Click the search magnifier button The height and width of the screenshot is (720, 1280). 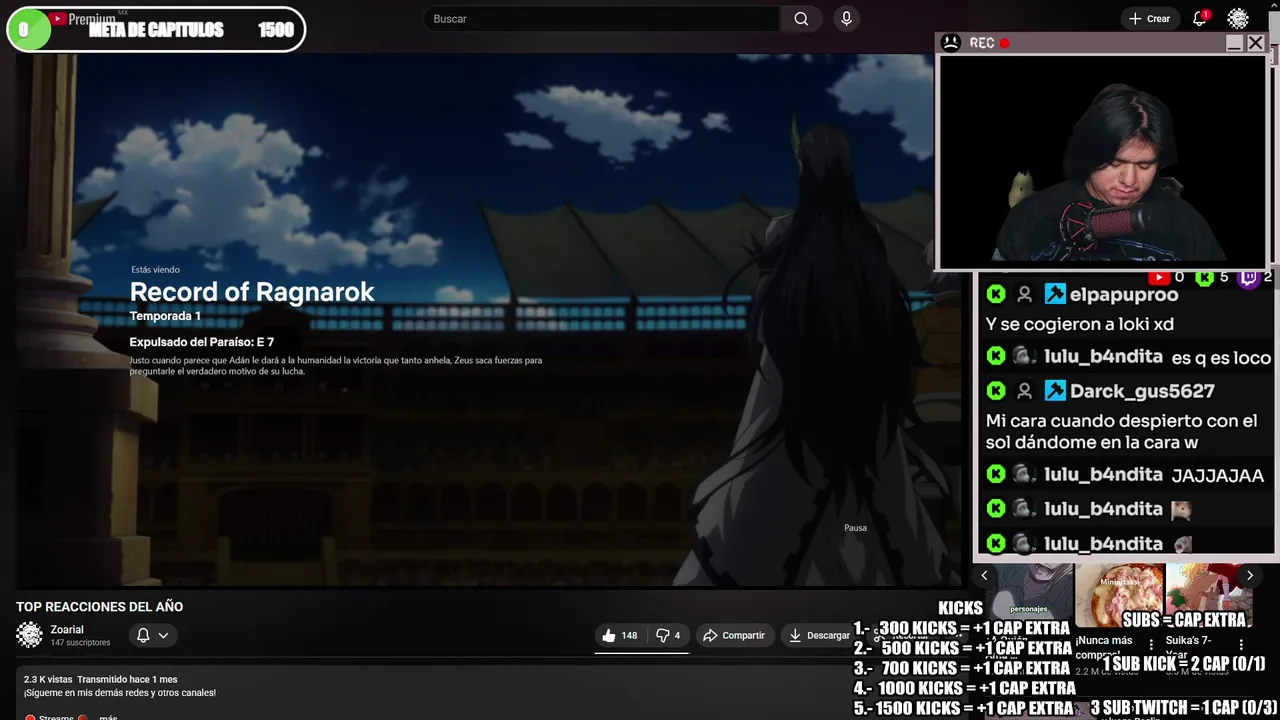coord(801,19)
